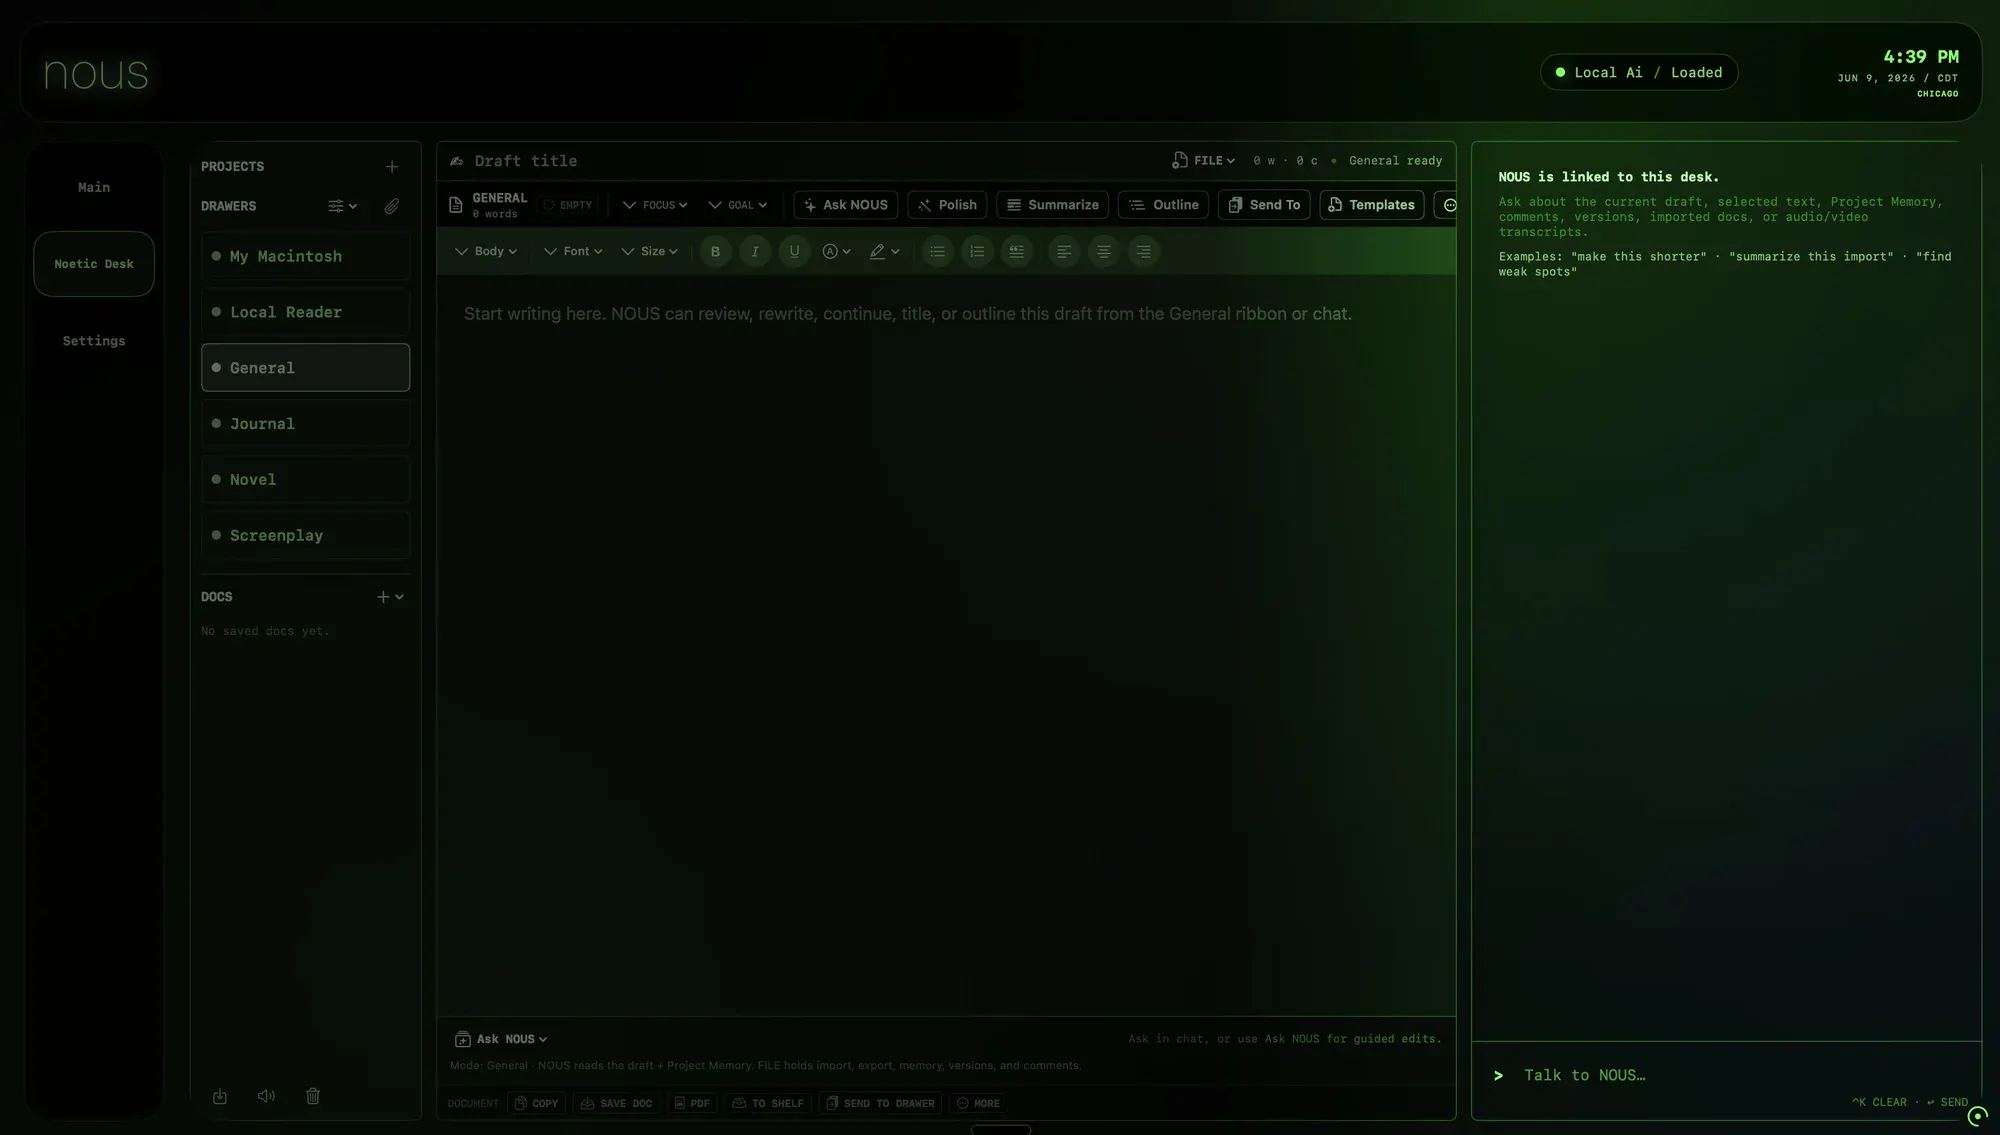The height and width of the screenshot is (1135, 2000).
Task: Expand the FOCUS dropdown
Action: click(655, 205)
